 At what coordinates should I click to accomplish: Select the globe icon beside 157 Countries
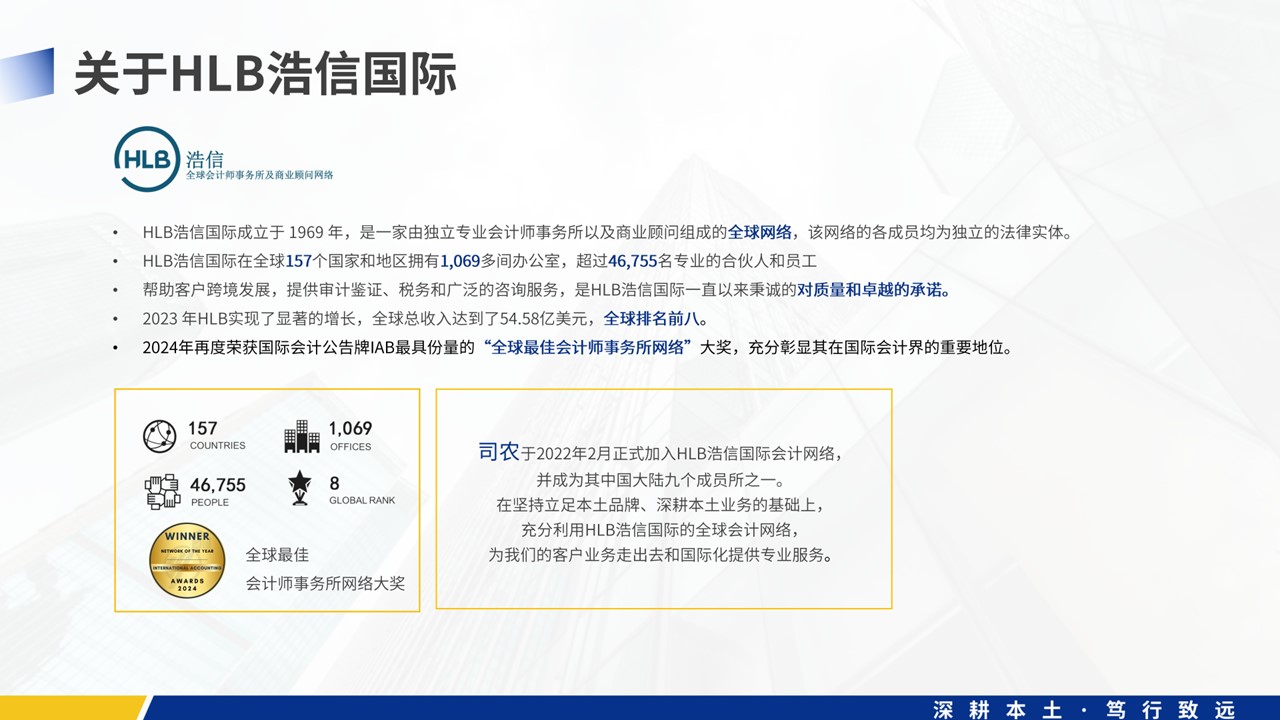[159, 436]
